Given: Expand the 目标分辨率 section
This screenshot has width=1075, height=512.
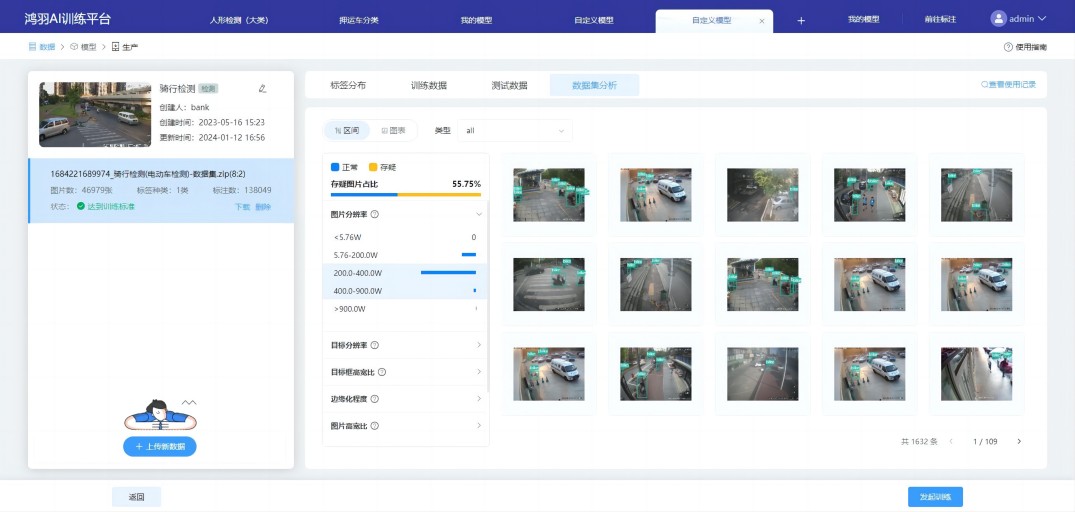Looking at the screenshot, I should pos(479,345).
